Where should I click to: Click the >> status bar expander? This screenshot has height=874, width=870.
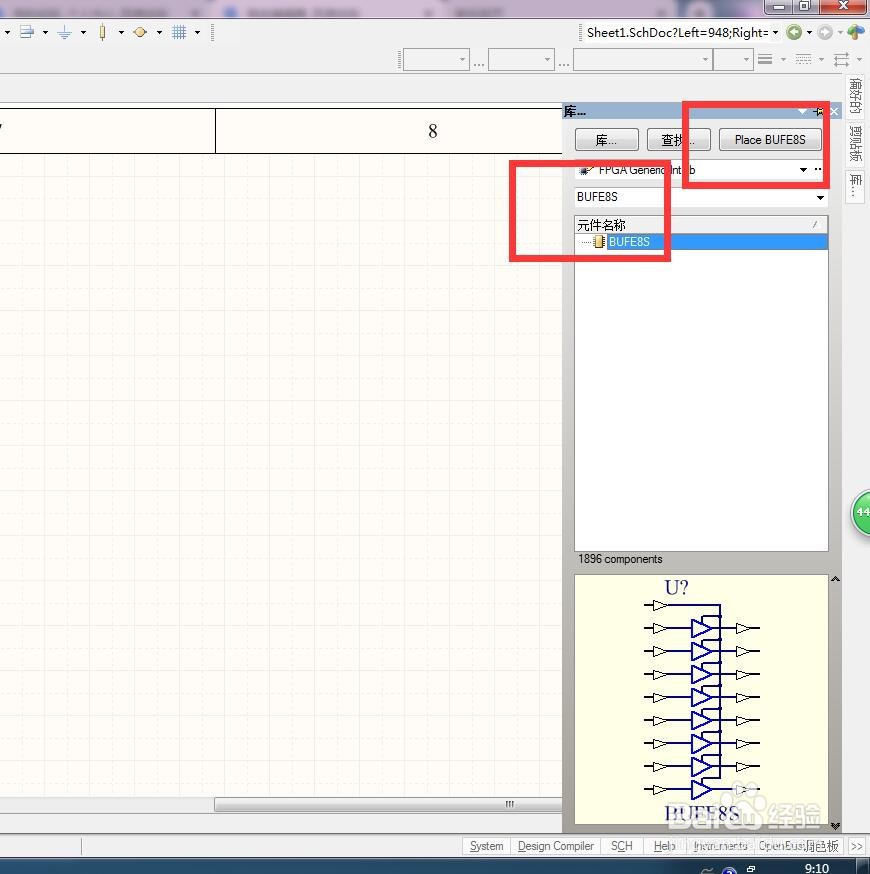(856, 846)
